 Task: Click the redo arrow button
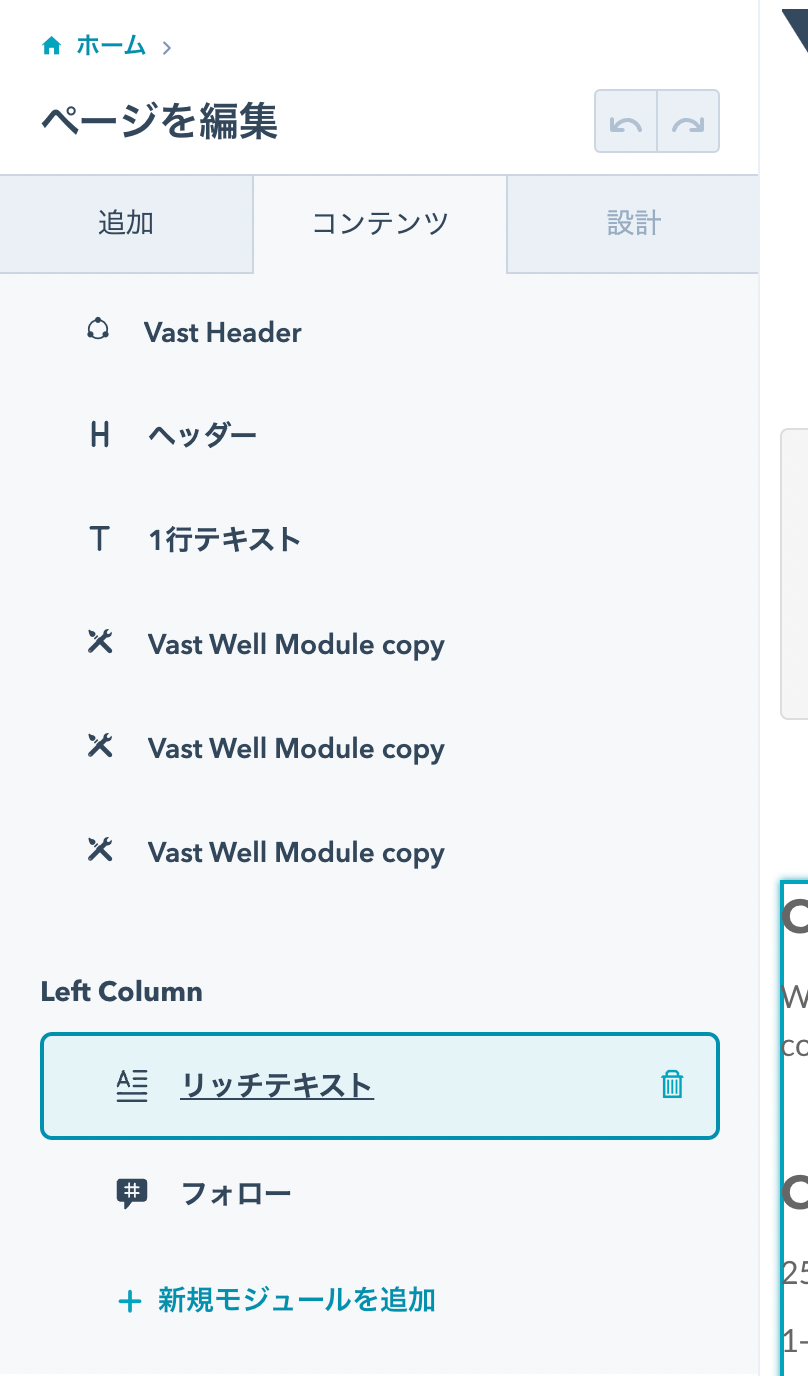pos(688,121)
